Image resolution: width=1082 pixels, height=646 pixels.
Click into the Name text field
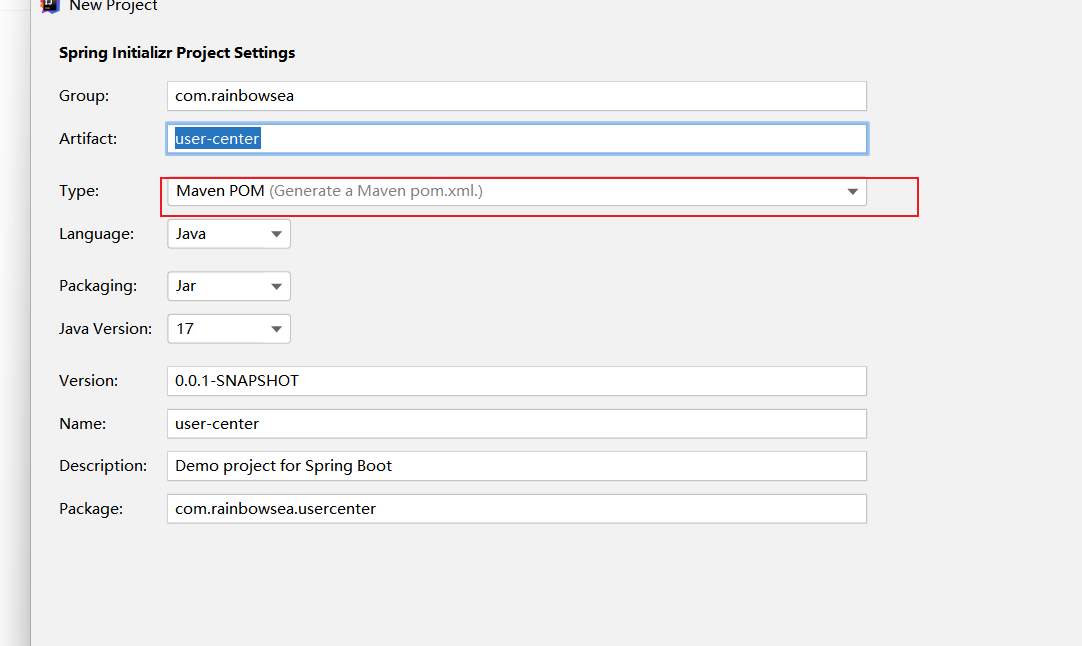[516, 424]
